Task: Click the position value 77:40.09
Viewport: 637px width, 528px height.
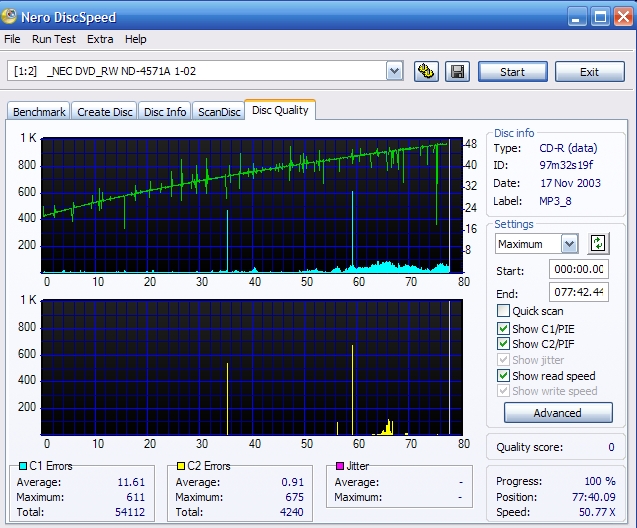Action: (594, 497)
